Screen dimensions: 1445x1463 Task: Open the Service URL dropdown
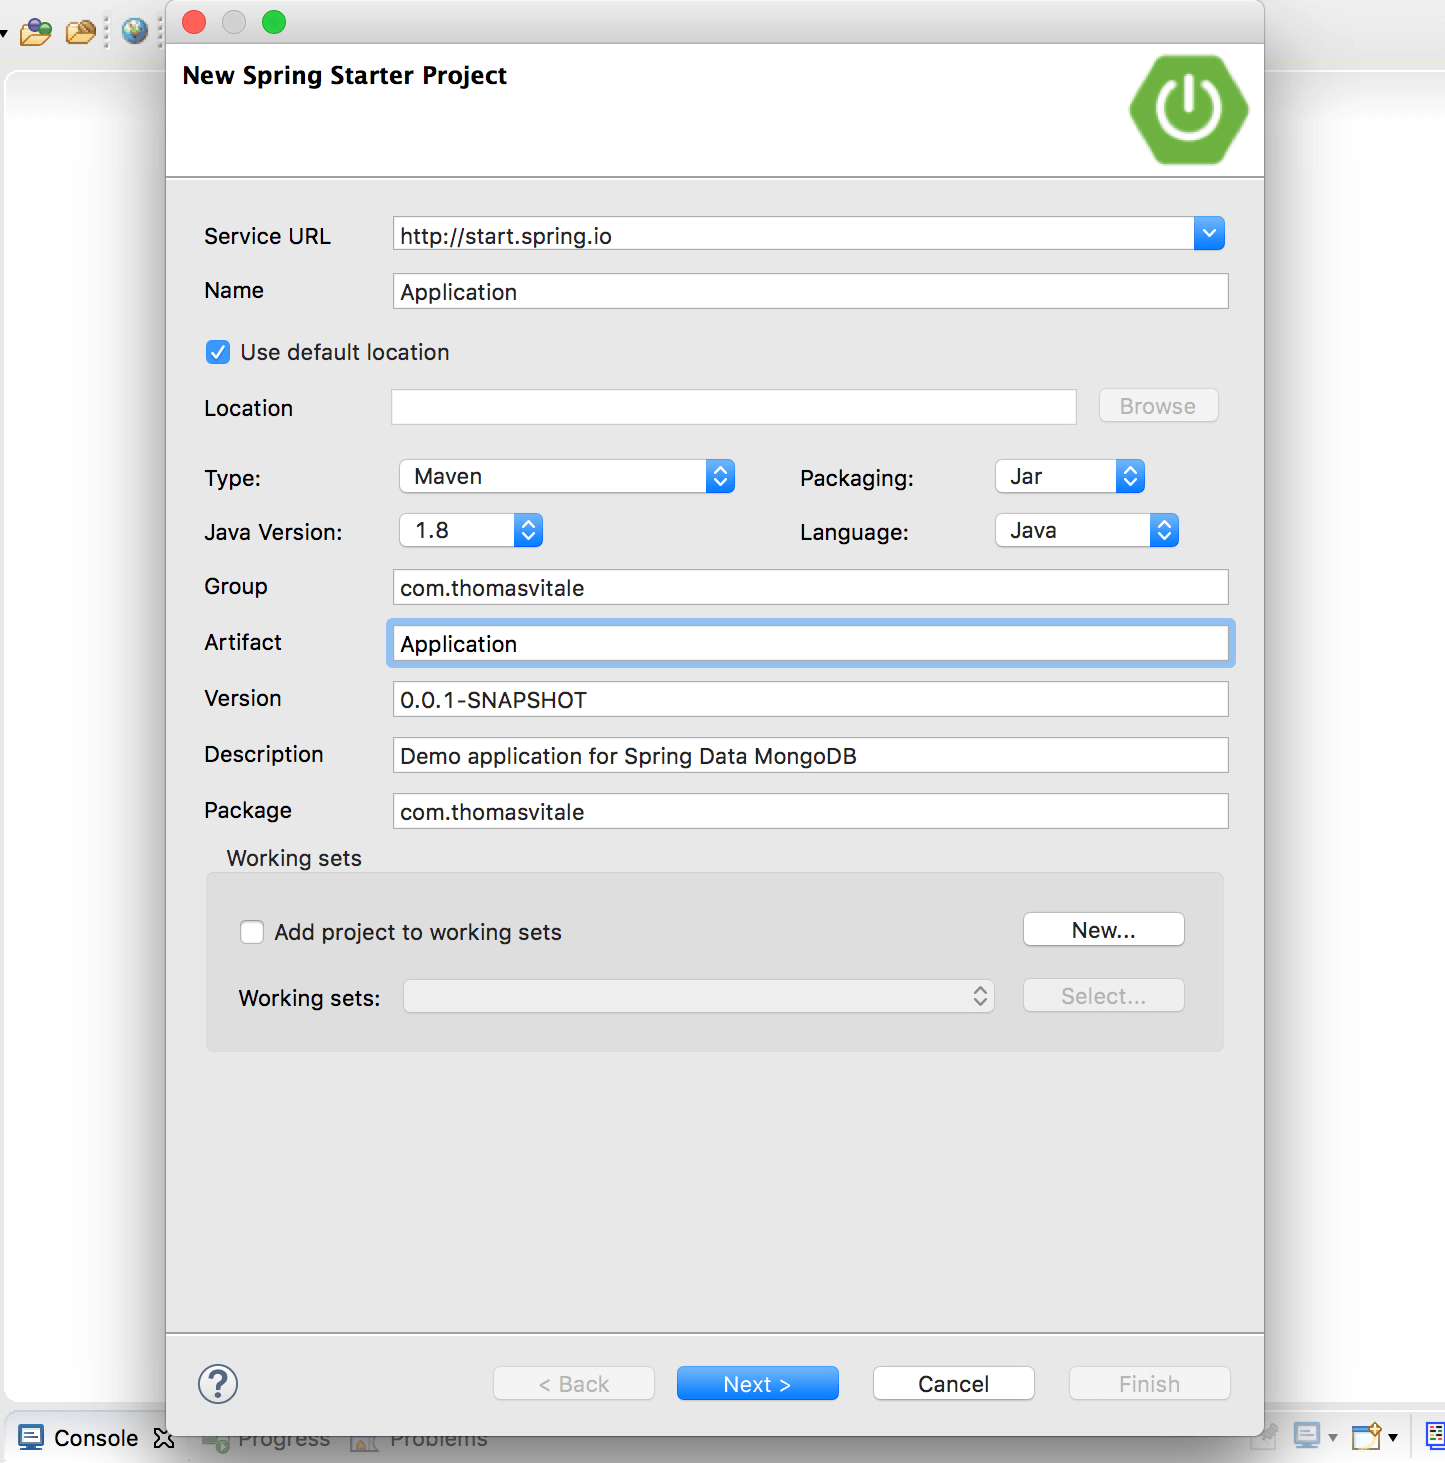(x=1209, y=233)
